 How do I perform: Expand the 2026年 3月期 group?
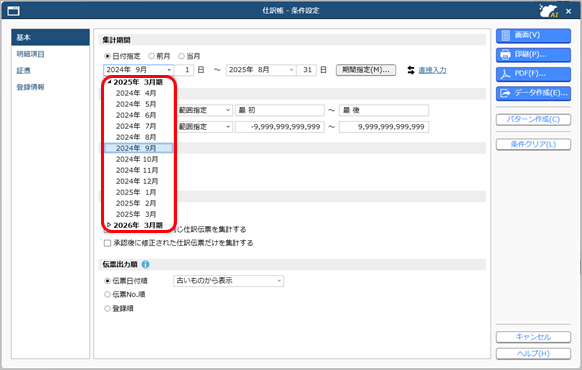pyautogui.click(x=109, y=225)
